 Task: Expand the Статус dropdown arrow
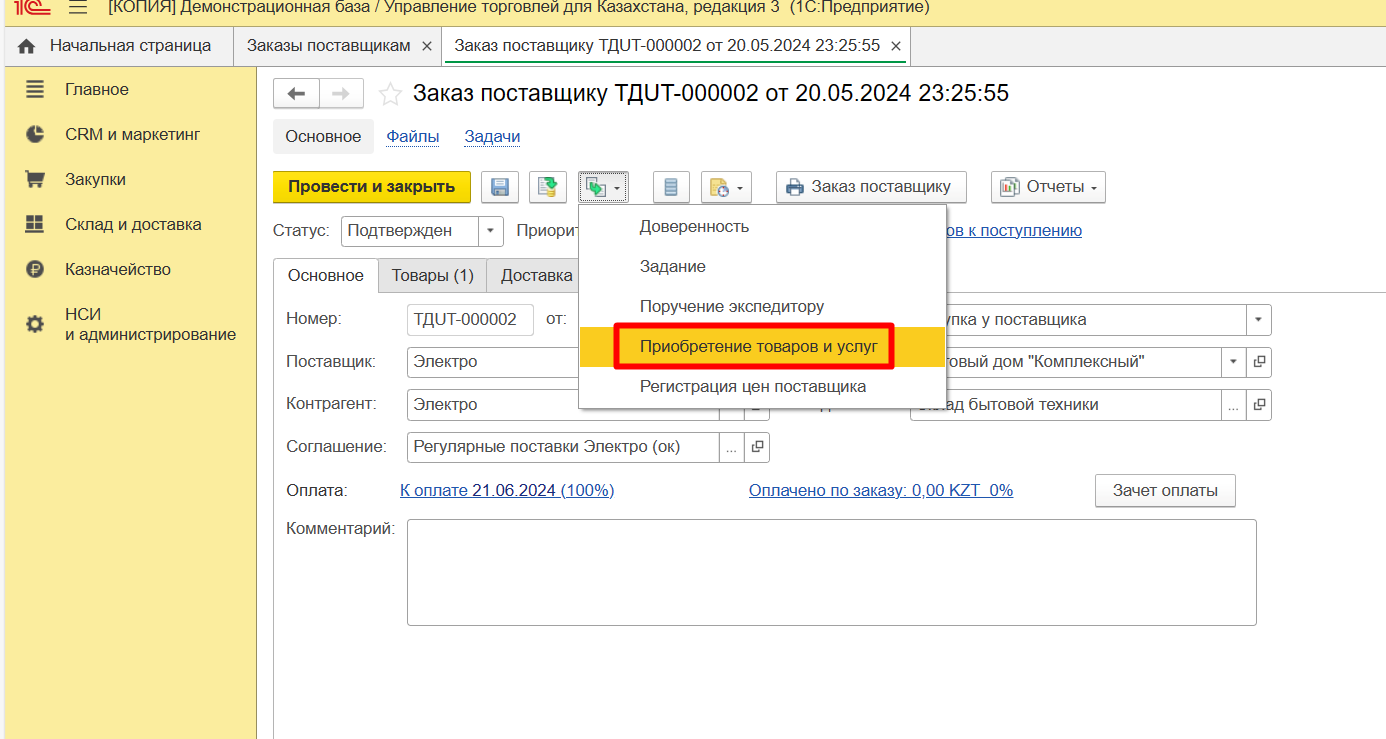coord(491,231)
